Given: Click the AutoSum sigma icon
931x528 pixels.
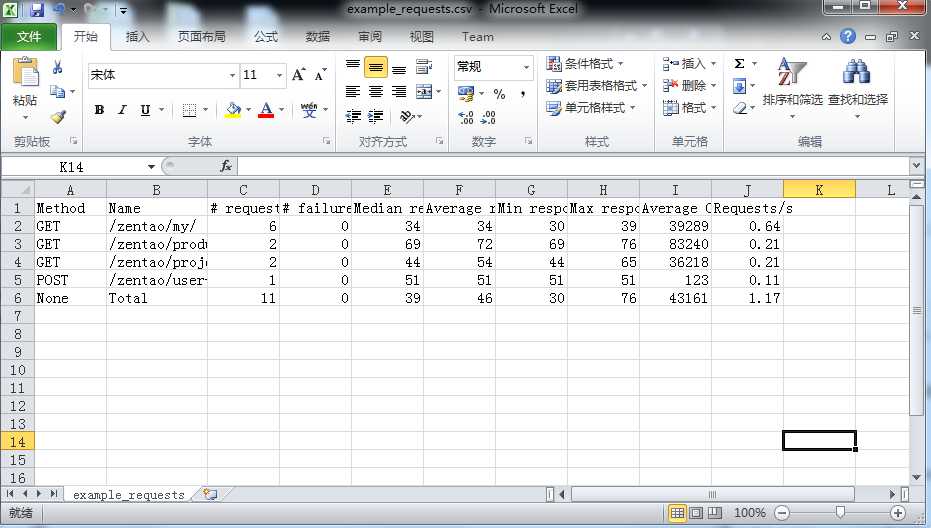Looking at the screenshot, I should coord(739,64).
